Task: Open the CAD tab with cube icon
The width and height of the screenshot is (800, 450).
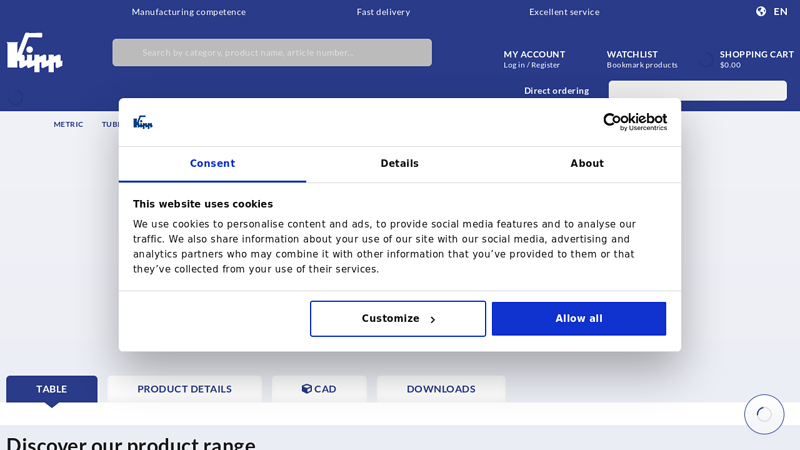Action: (x=319, y=389)
